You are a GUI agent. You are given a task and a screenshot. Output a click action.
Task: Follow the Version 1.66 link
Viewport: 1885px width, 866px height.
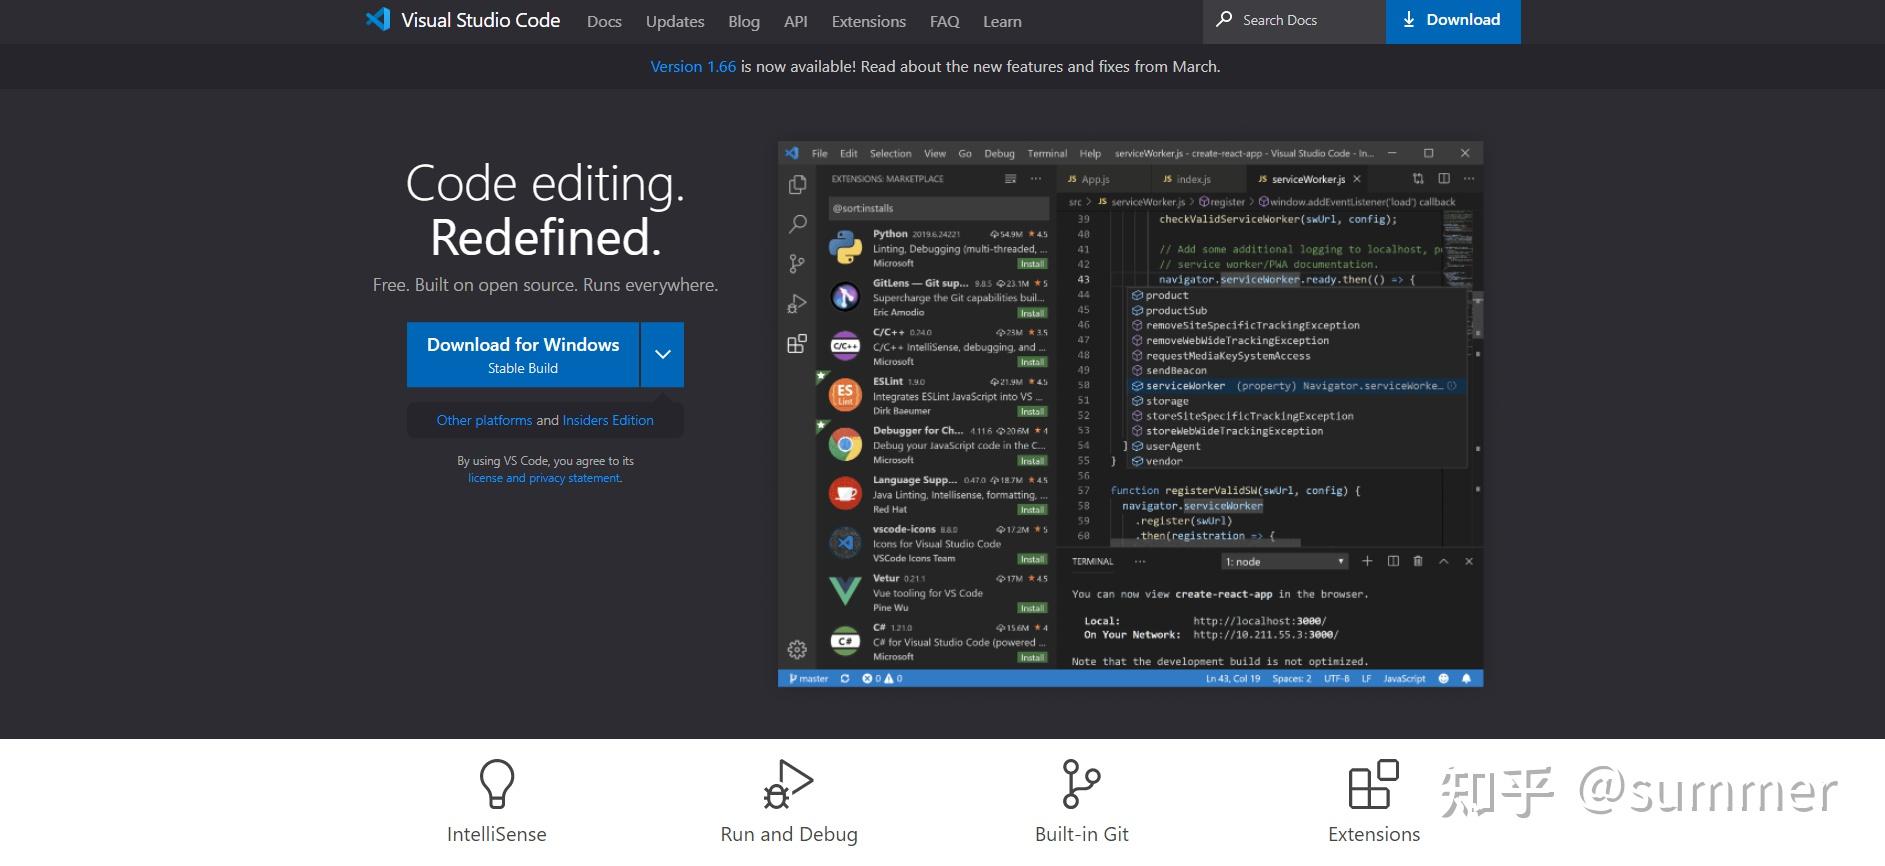[693, 66]
